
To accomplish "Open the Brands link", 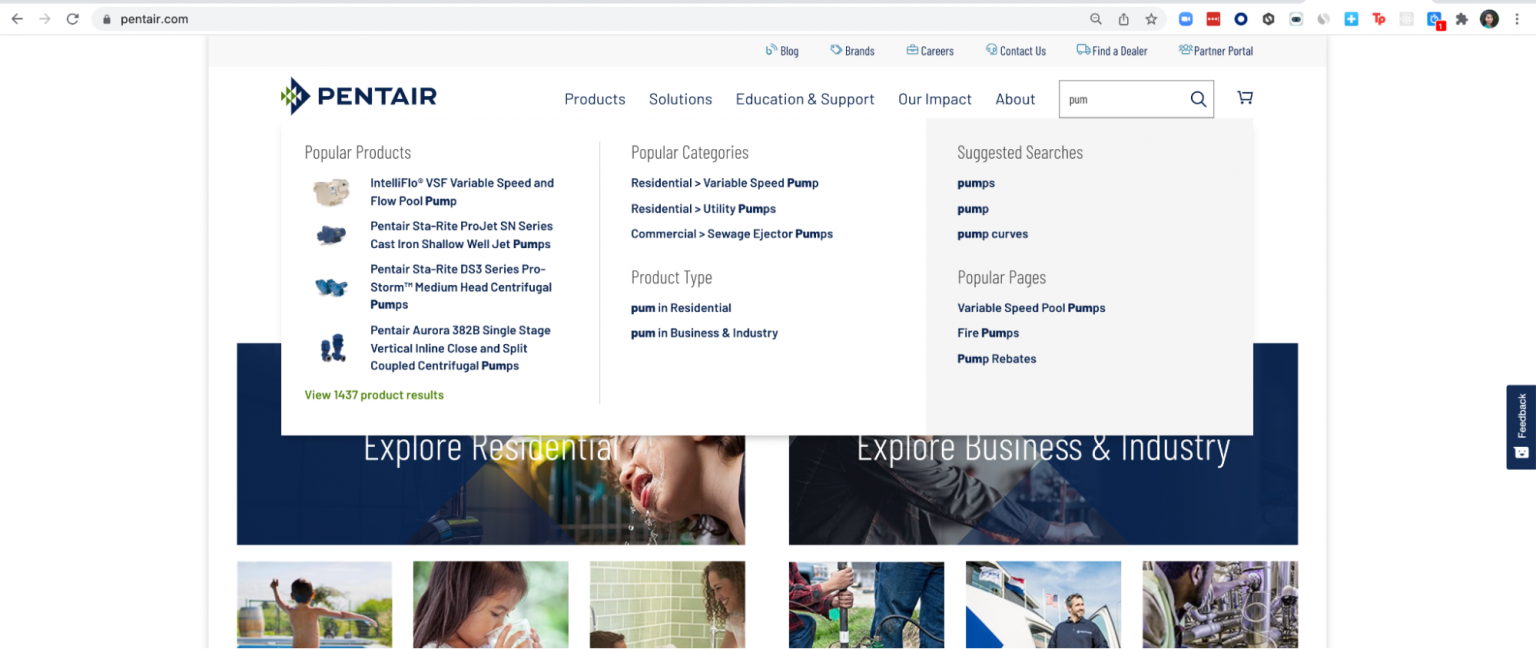I will point(852,51).
